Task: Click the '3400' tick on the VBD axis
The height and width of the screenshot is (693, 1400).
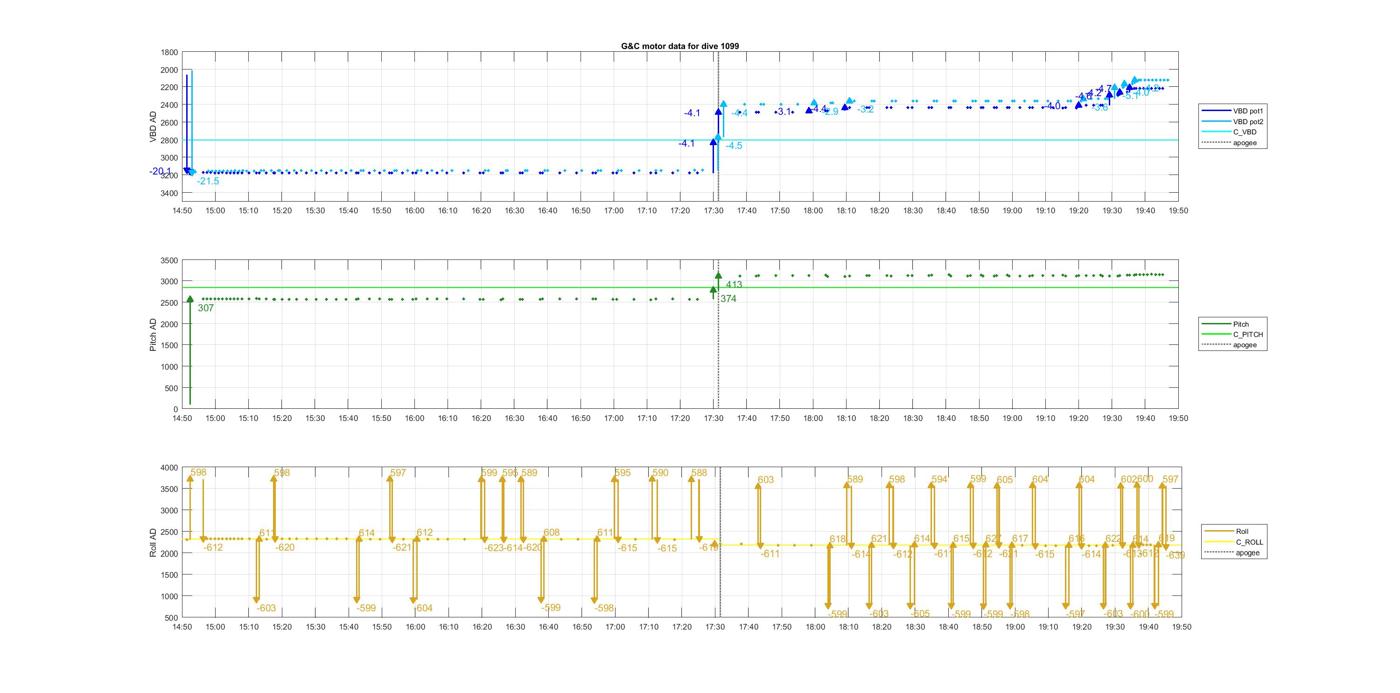Action: pyautogui.click(x=169, y=193)
